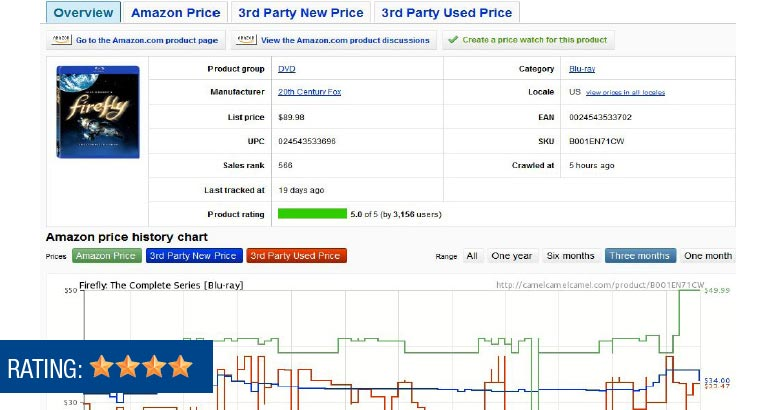
Task: Go to the Amazon.com product page
Action: 136,40
